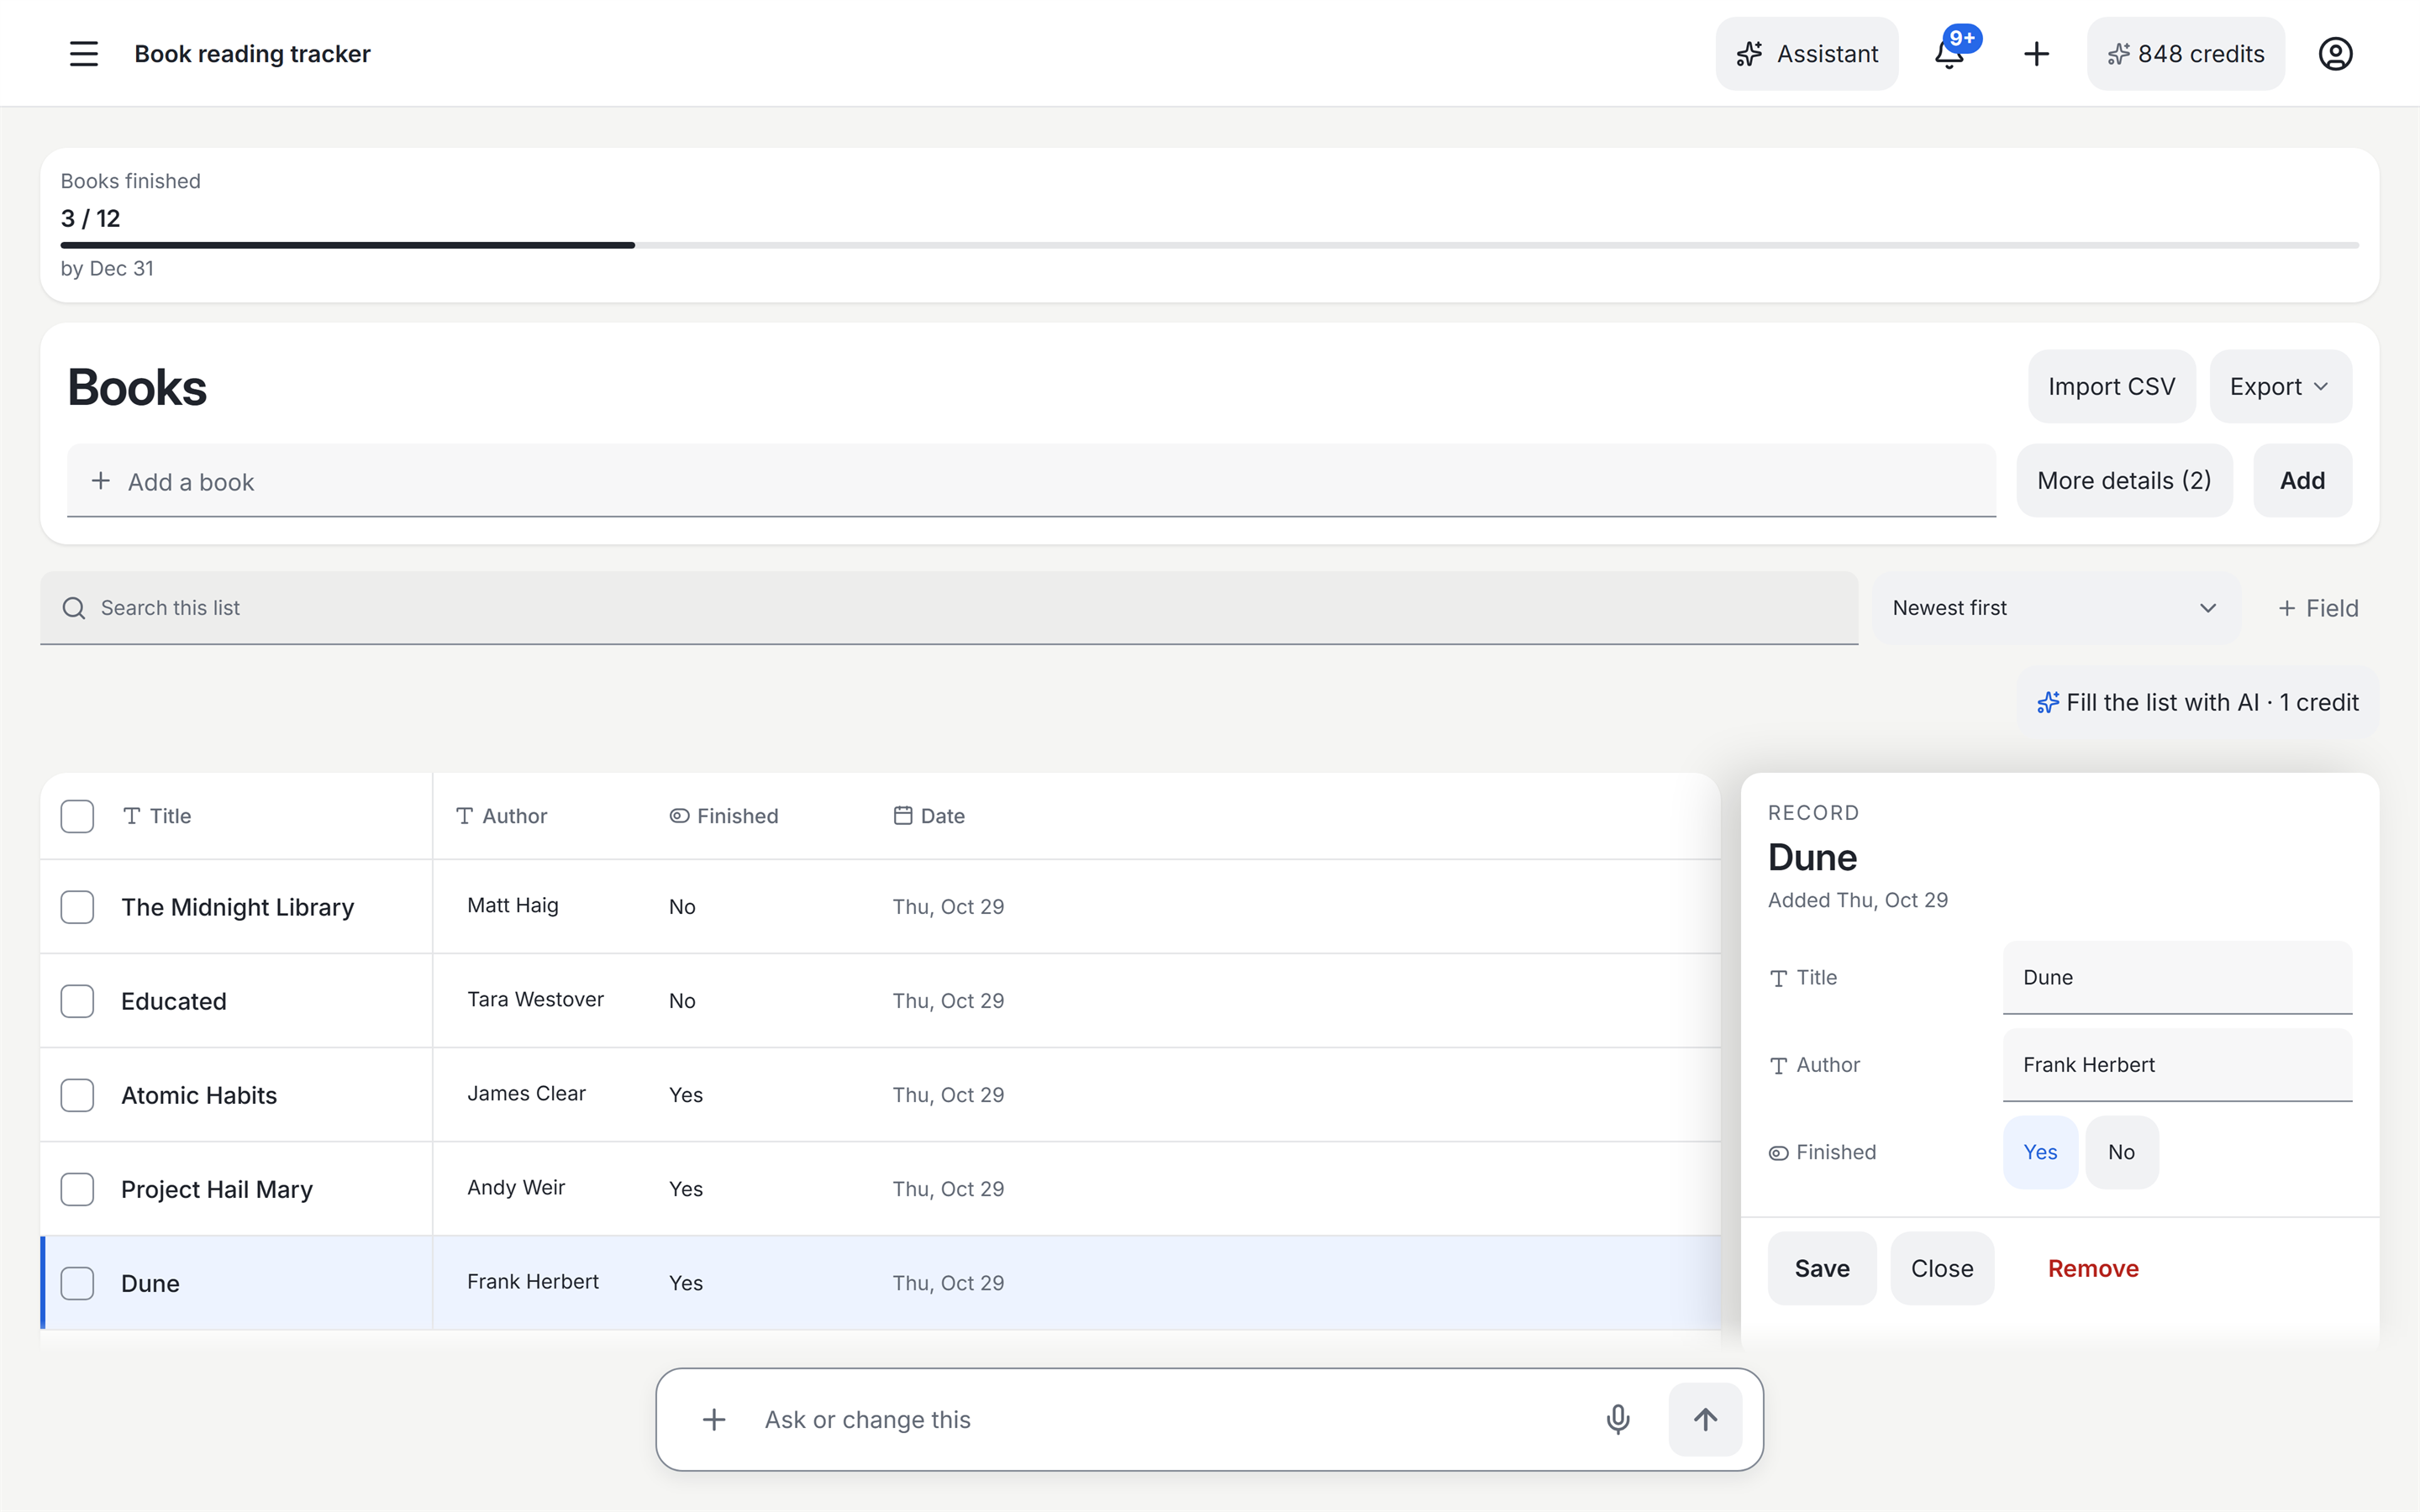Focus the Search this list field
Screen dimensions: 2420x1512
(948, 608)
